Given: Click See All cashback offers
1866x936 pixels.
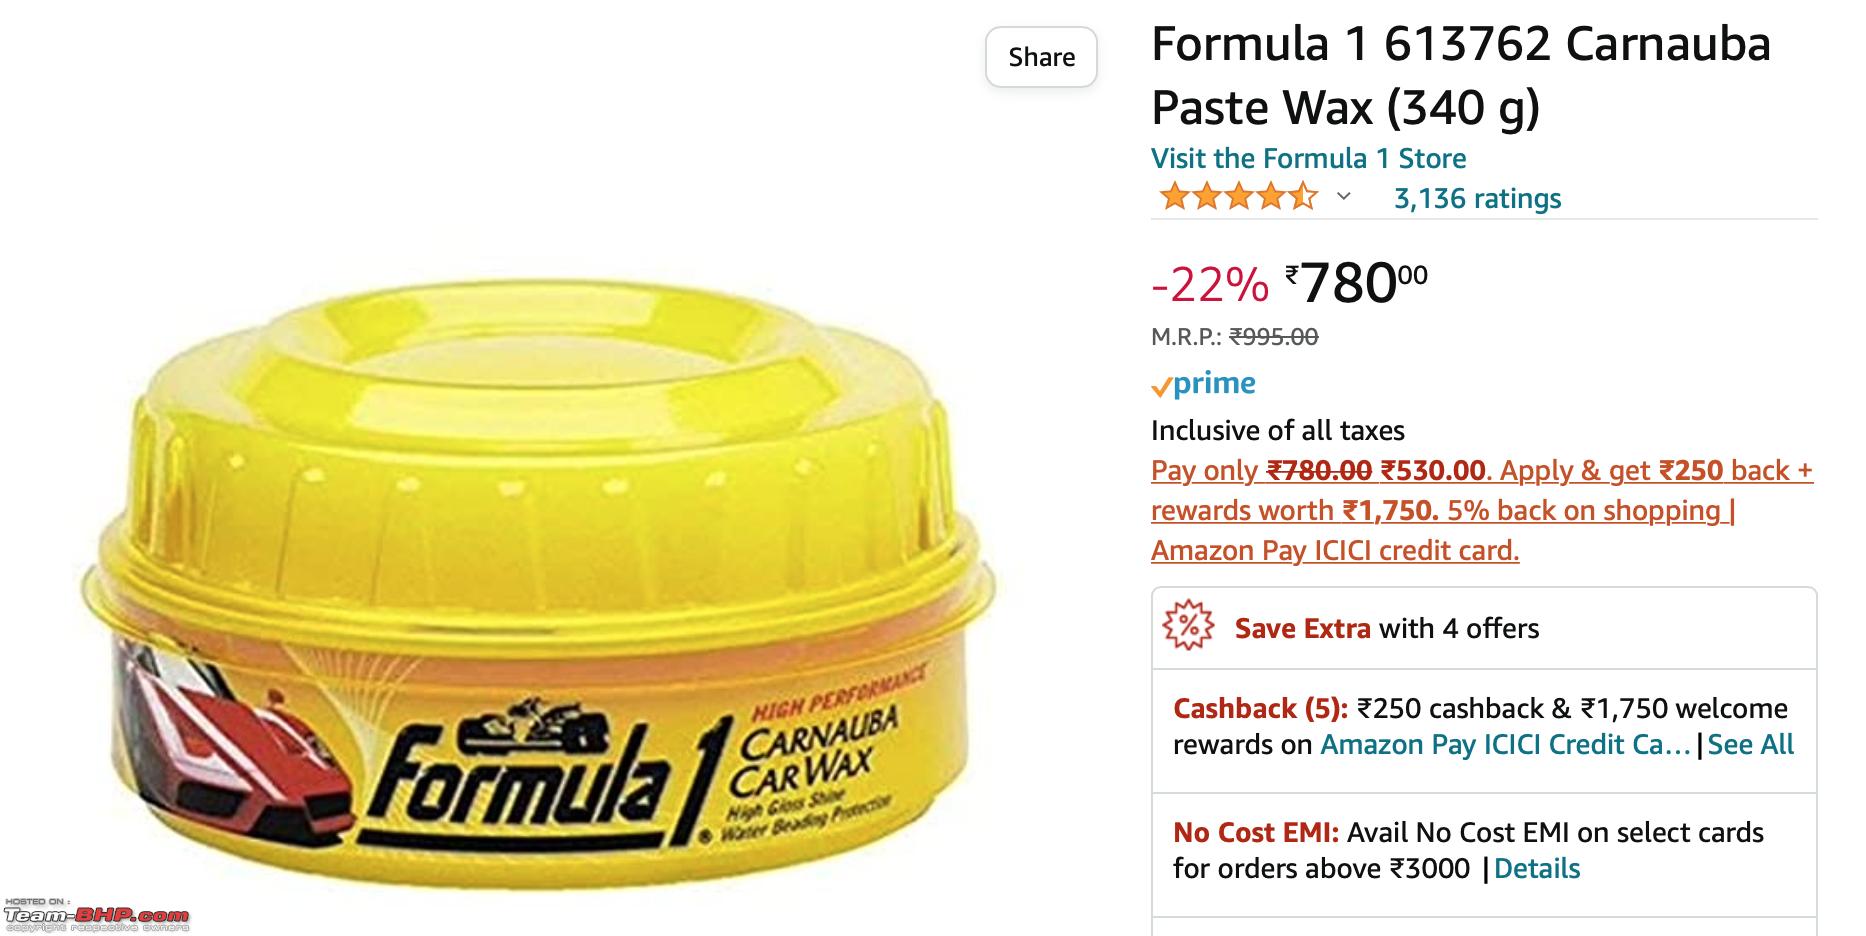Looking at the screenshot, I should point(1750,744).
